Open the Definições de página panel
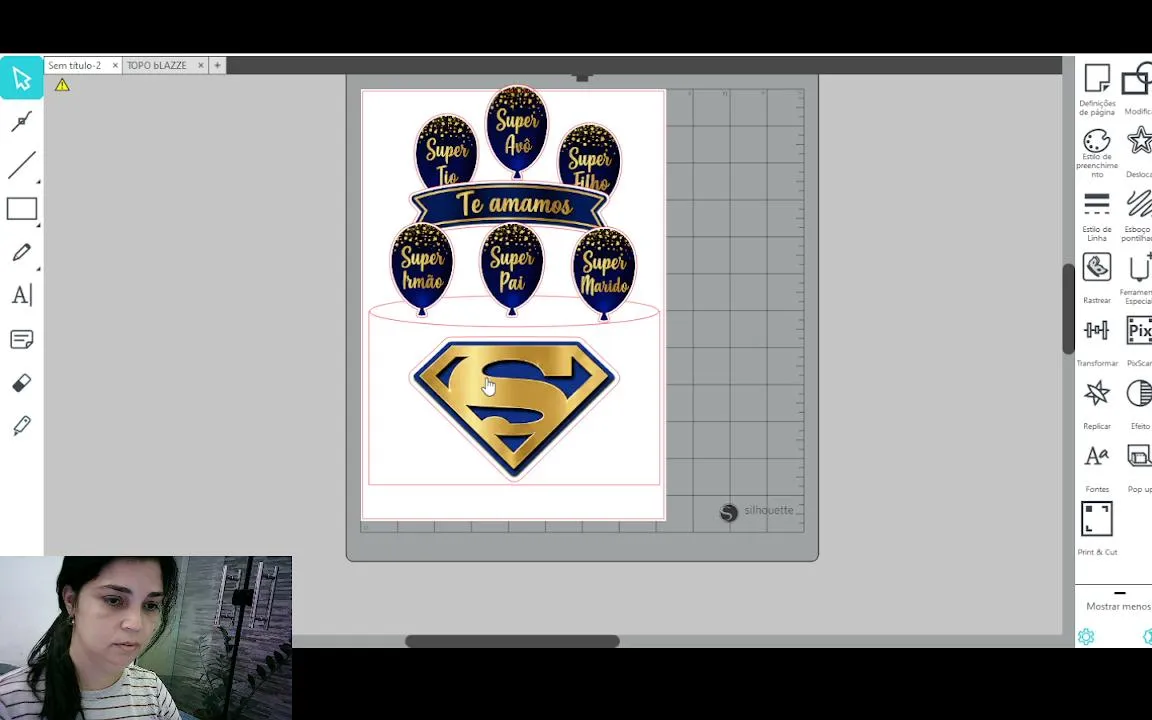 point(1097,90)
